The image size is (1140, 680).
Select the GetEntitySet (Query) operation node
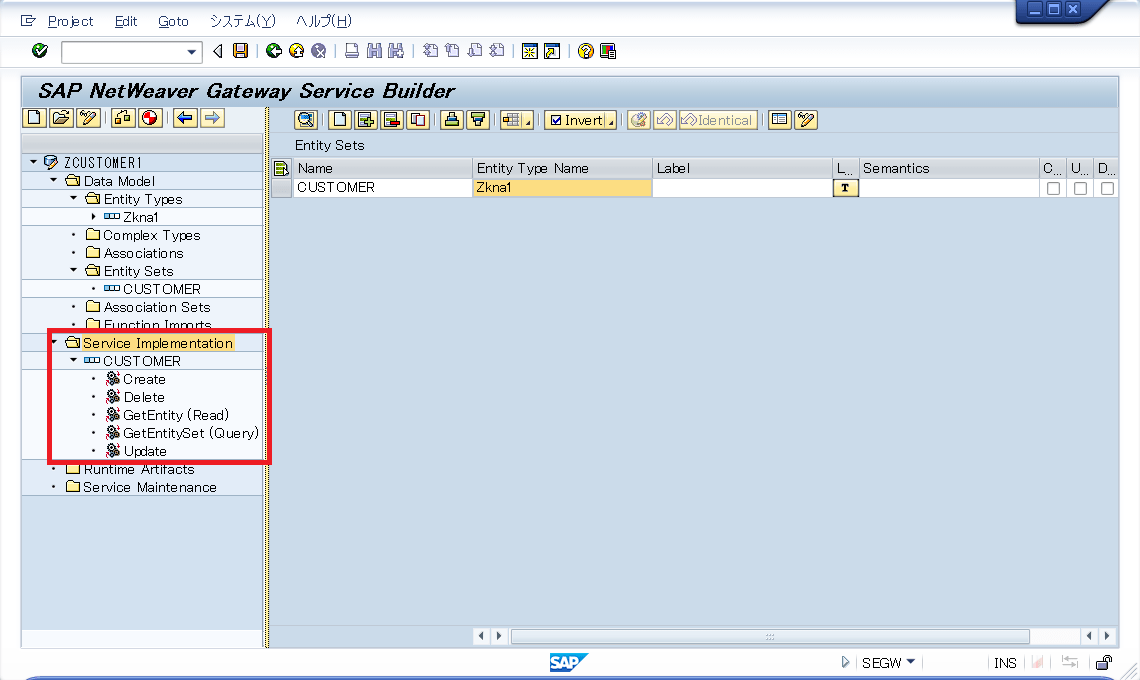click(x=191, y=433)
